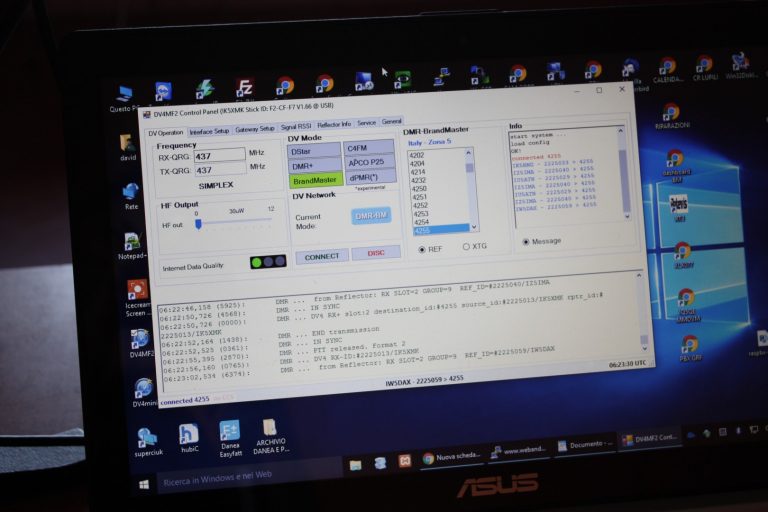This screenshot has width=768, height=512.
Task: Select the C4FM DV mode button
Action: pos(369,147)
